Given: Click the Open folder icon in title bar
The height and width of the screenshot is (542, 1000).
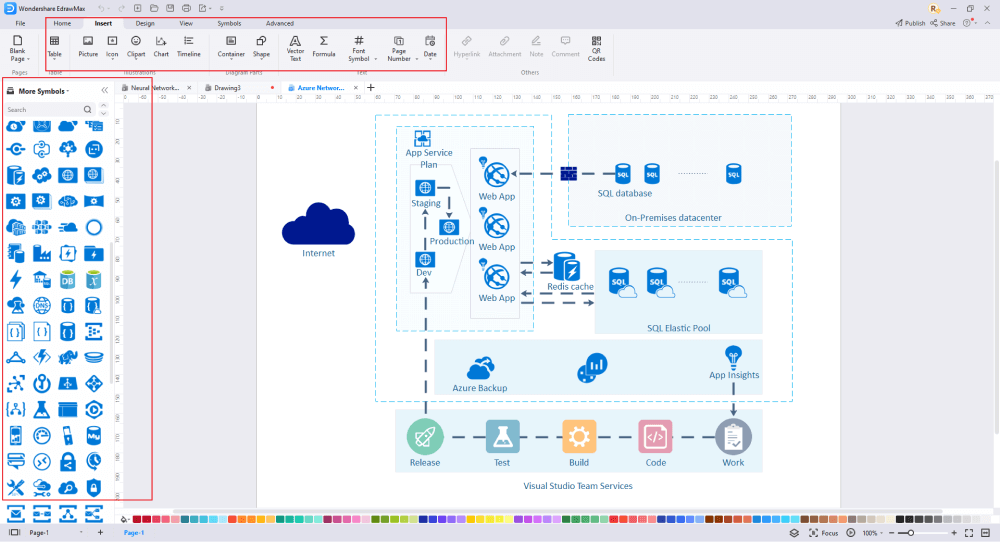Looking at the screenshot, I should (x=154, y=8).
